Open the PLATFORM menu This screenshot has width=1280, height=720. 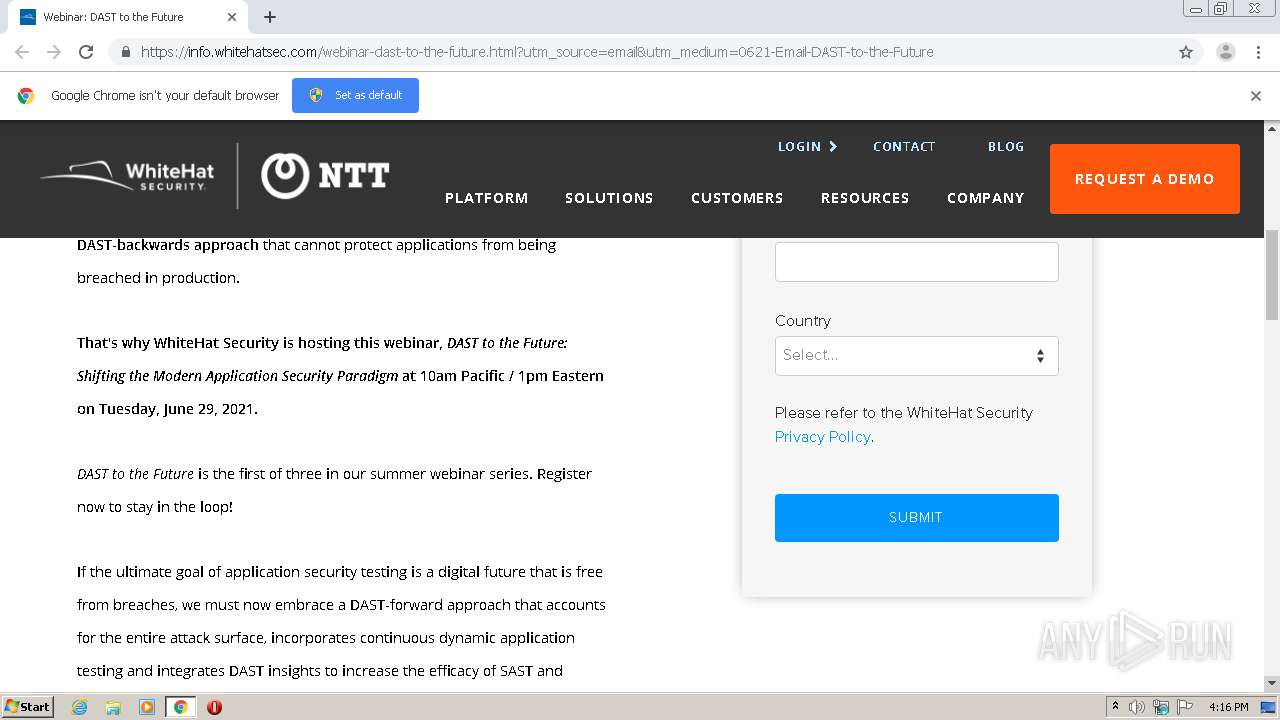pyautogui.click(x=486, y=198)
